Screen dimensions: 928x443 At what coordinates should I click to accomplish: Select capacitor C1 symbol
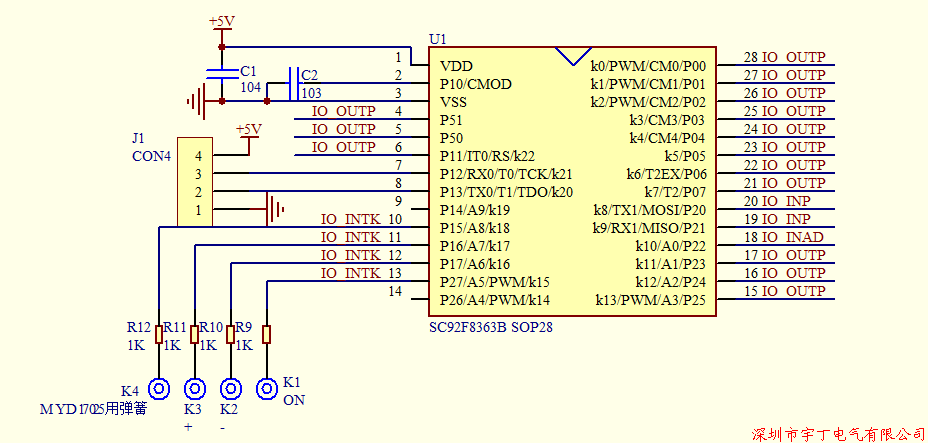pyautogui.click(x=222, y=74)
